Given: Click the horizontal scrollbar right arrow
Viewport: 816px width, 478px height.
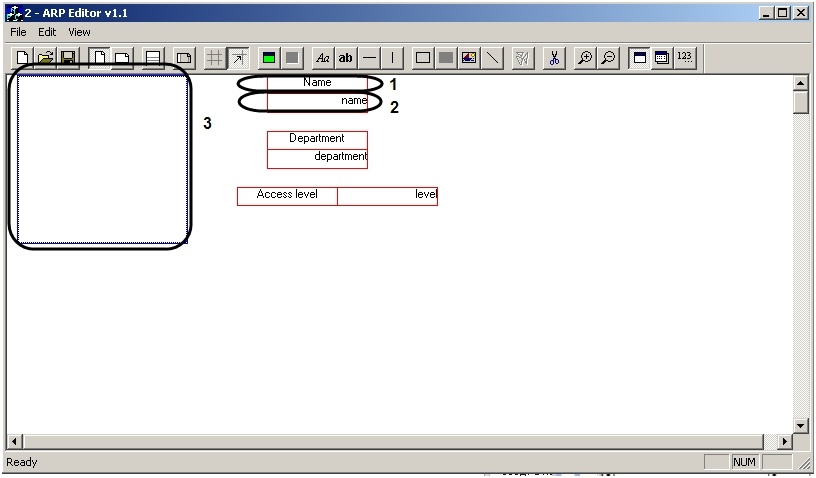Looking at the screenshot, I should point(785,442).
